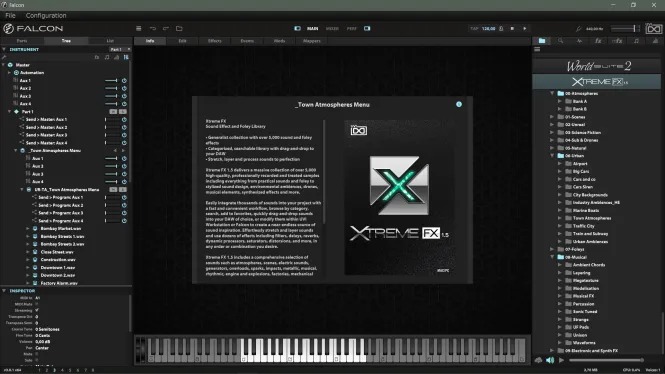Switch to the MAIN view

313,28
